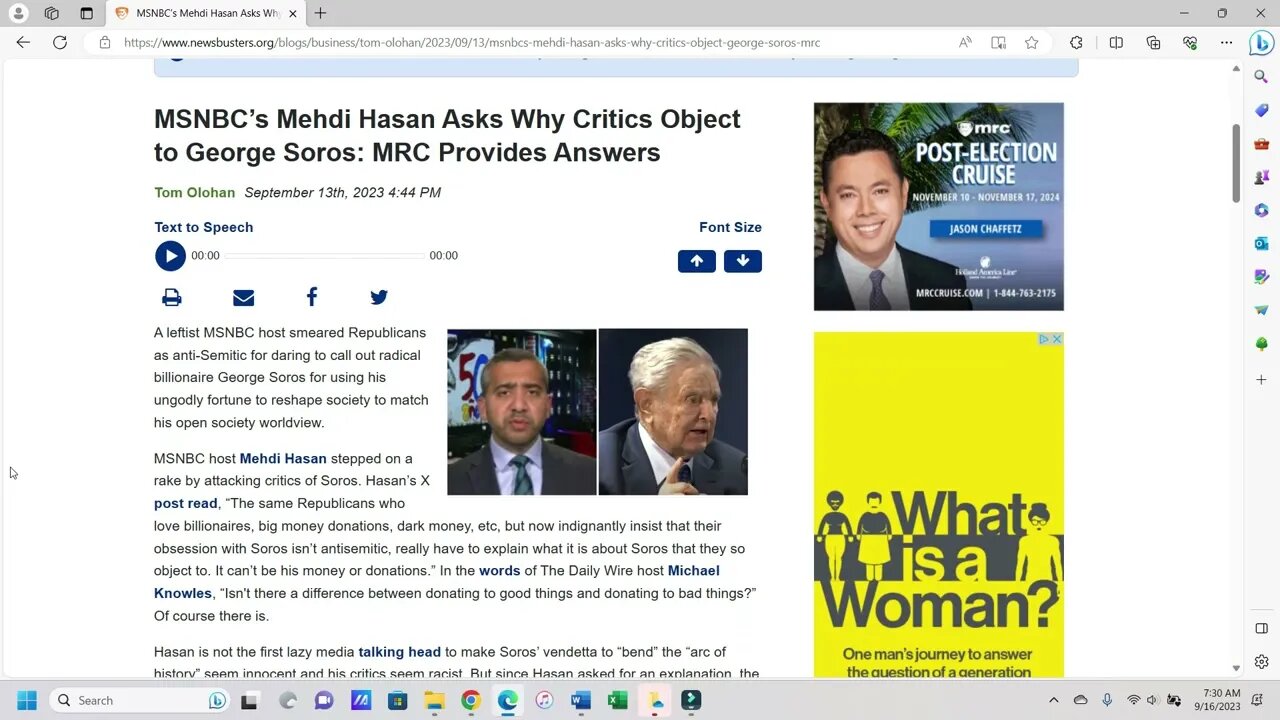Share article on Facebook icon

pos(312,297)
